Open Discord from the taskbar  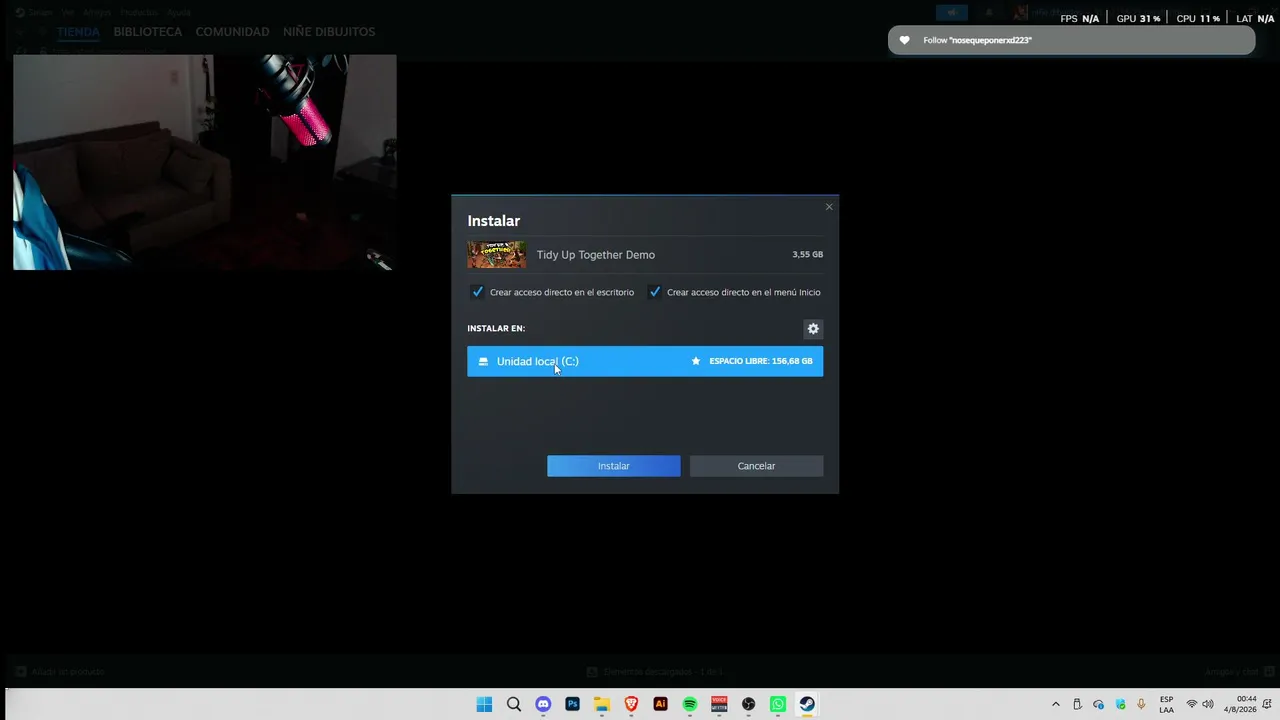click(x=543, y=704)
